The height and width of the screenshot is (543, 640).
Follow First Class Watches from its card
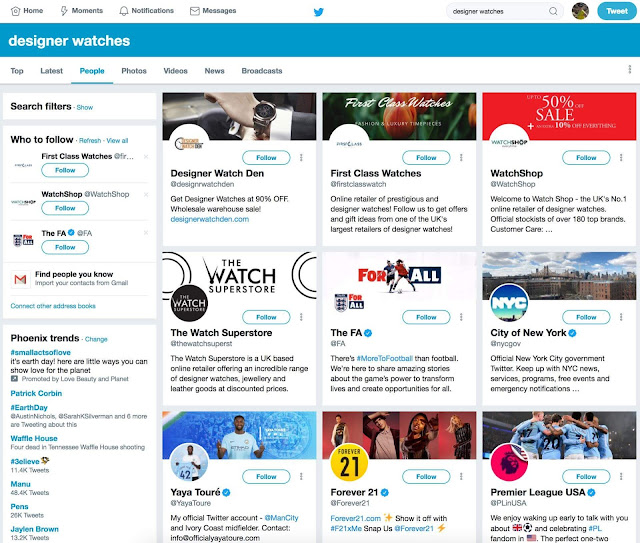(x=426, y=158)
